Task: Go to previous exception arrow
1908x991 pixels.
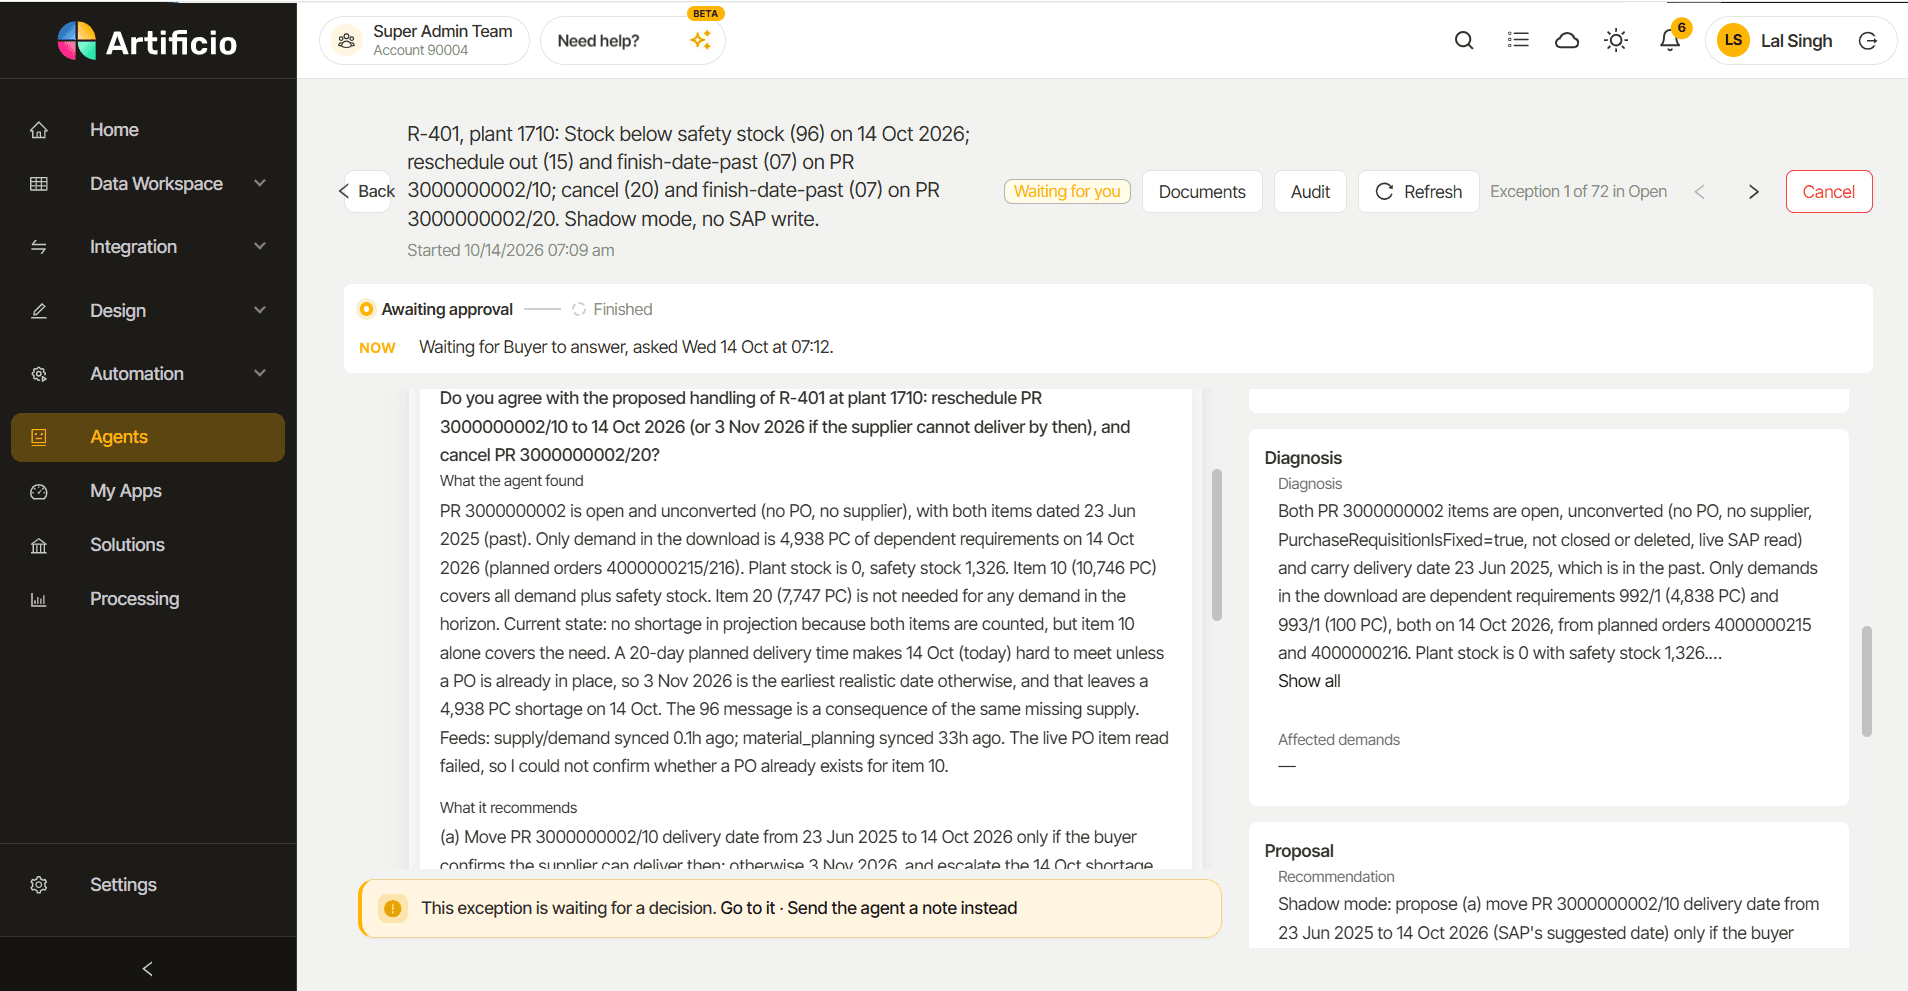Action: point(1699,192)
